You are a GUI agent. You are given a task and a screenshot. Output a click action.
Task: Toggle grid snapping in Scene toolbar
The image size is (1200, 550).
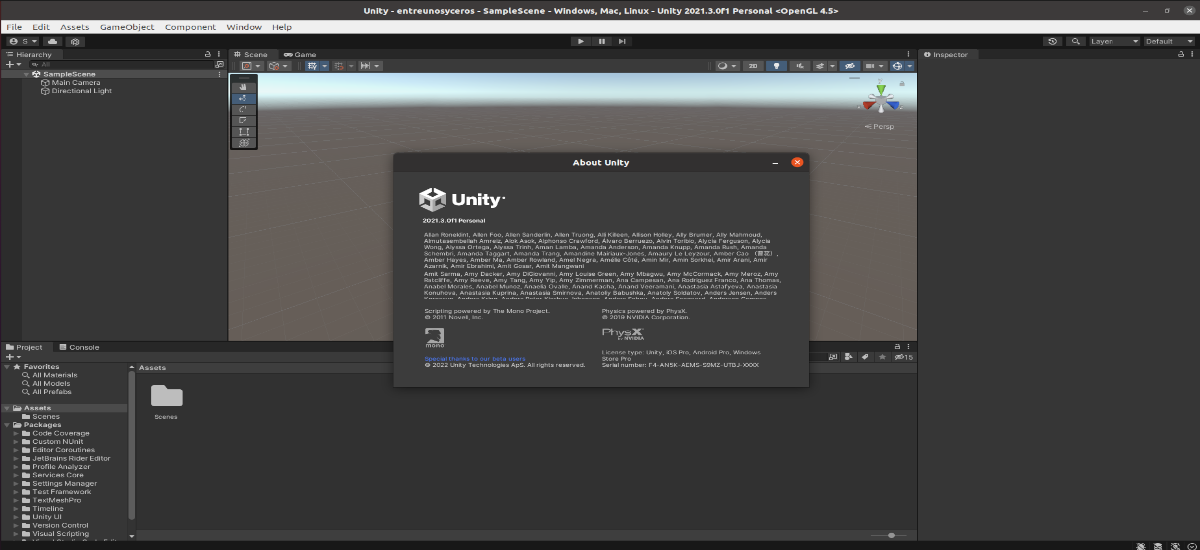[338, 66]
